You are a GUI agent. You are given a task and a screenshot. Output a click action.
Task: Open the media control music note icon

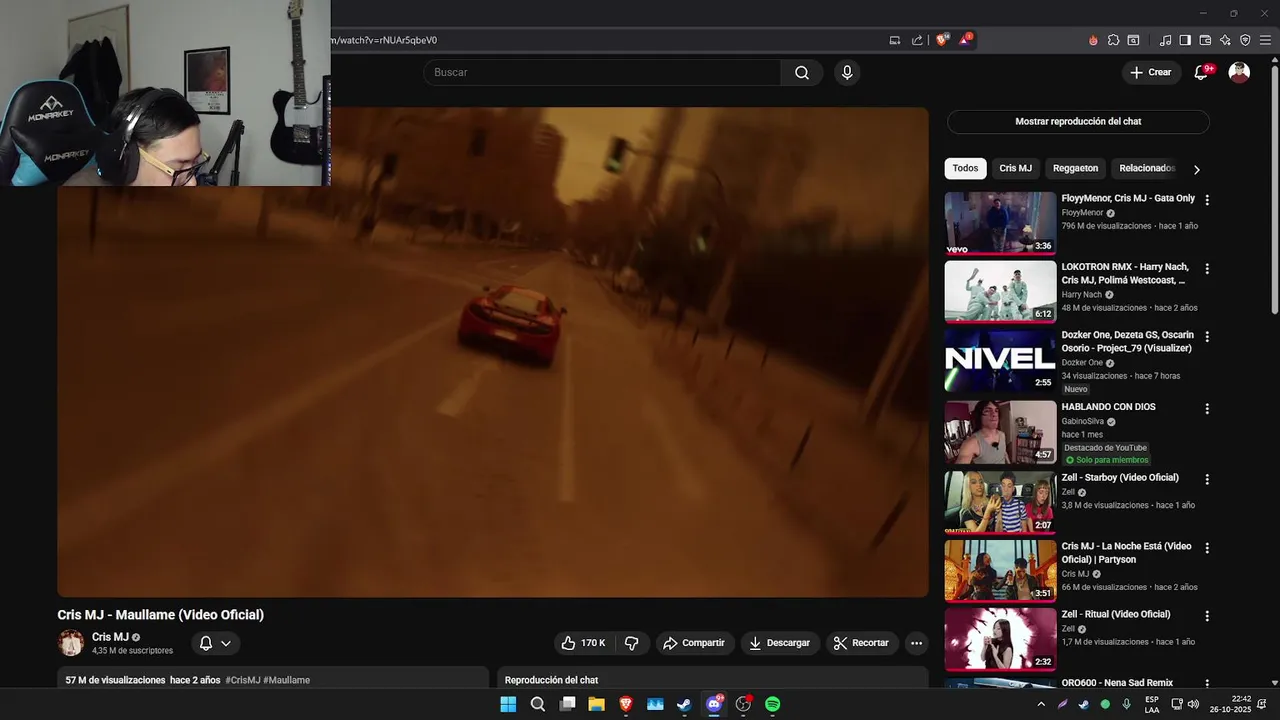click(1165, 40)
